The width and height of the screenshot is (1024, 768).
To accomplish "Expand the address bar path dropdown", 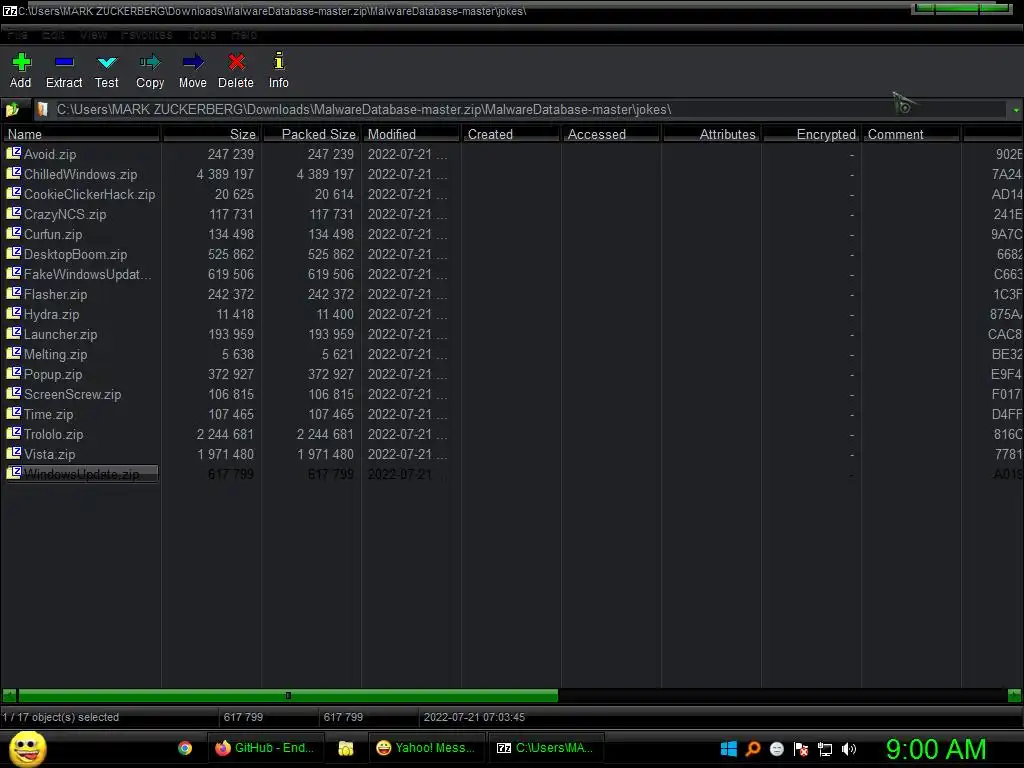I will click(1016, 110).
